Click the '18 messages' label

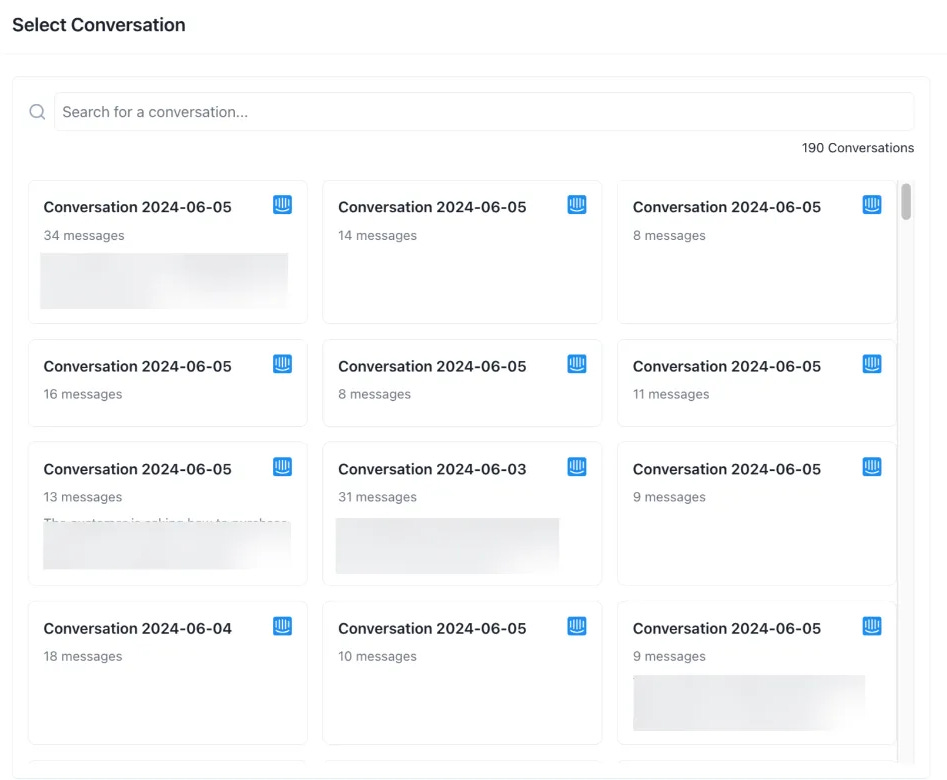[x=83, y=657]
